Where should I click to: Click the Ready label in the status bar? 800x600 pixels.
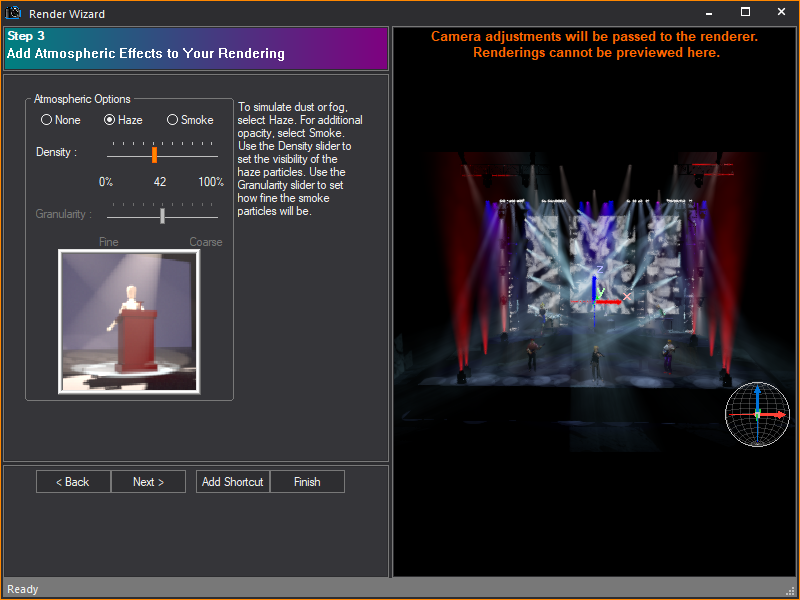(x=22, y=589)
